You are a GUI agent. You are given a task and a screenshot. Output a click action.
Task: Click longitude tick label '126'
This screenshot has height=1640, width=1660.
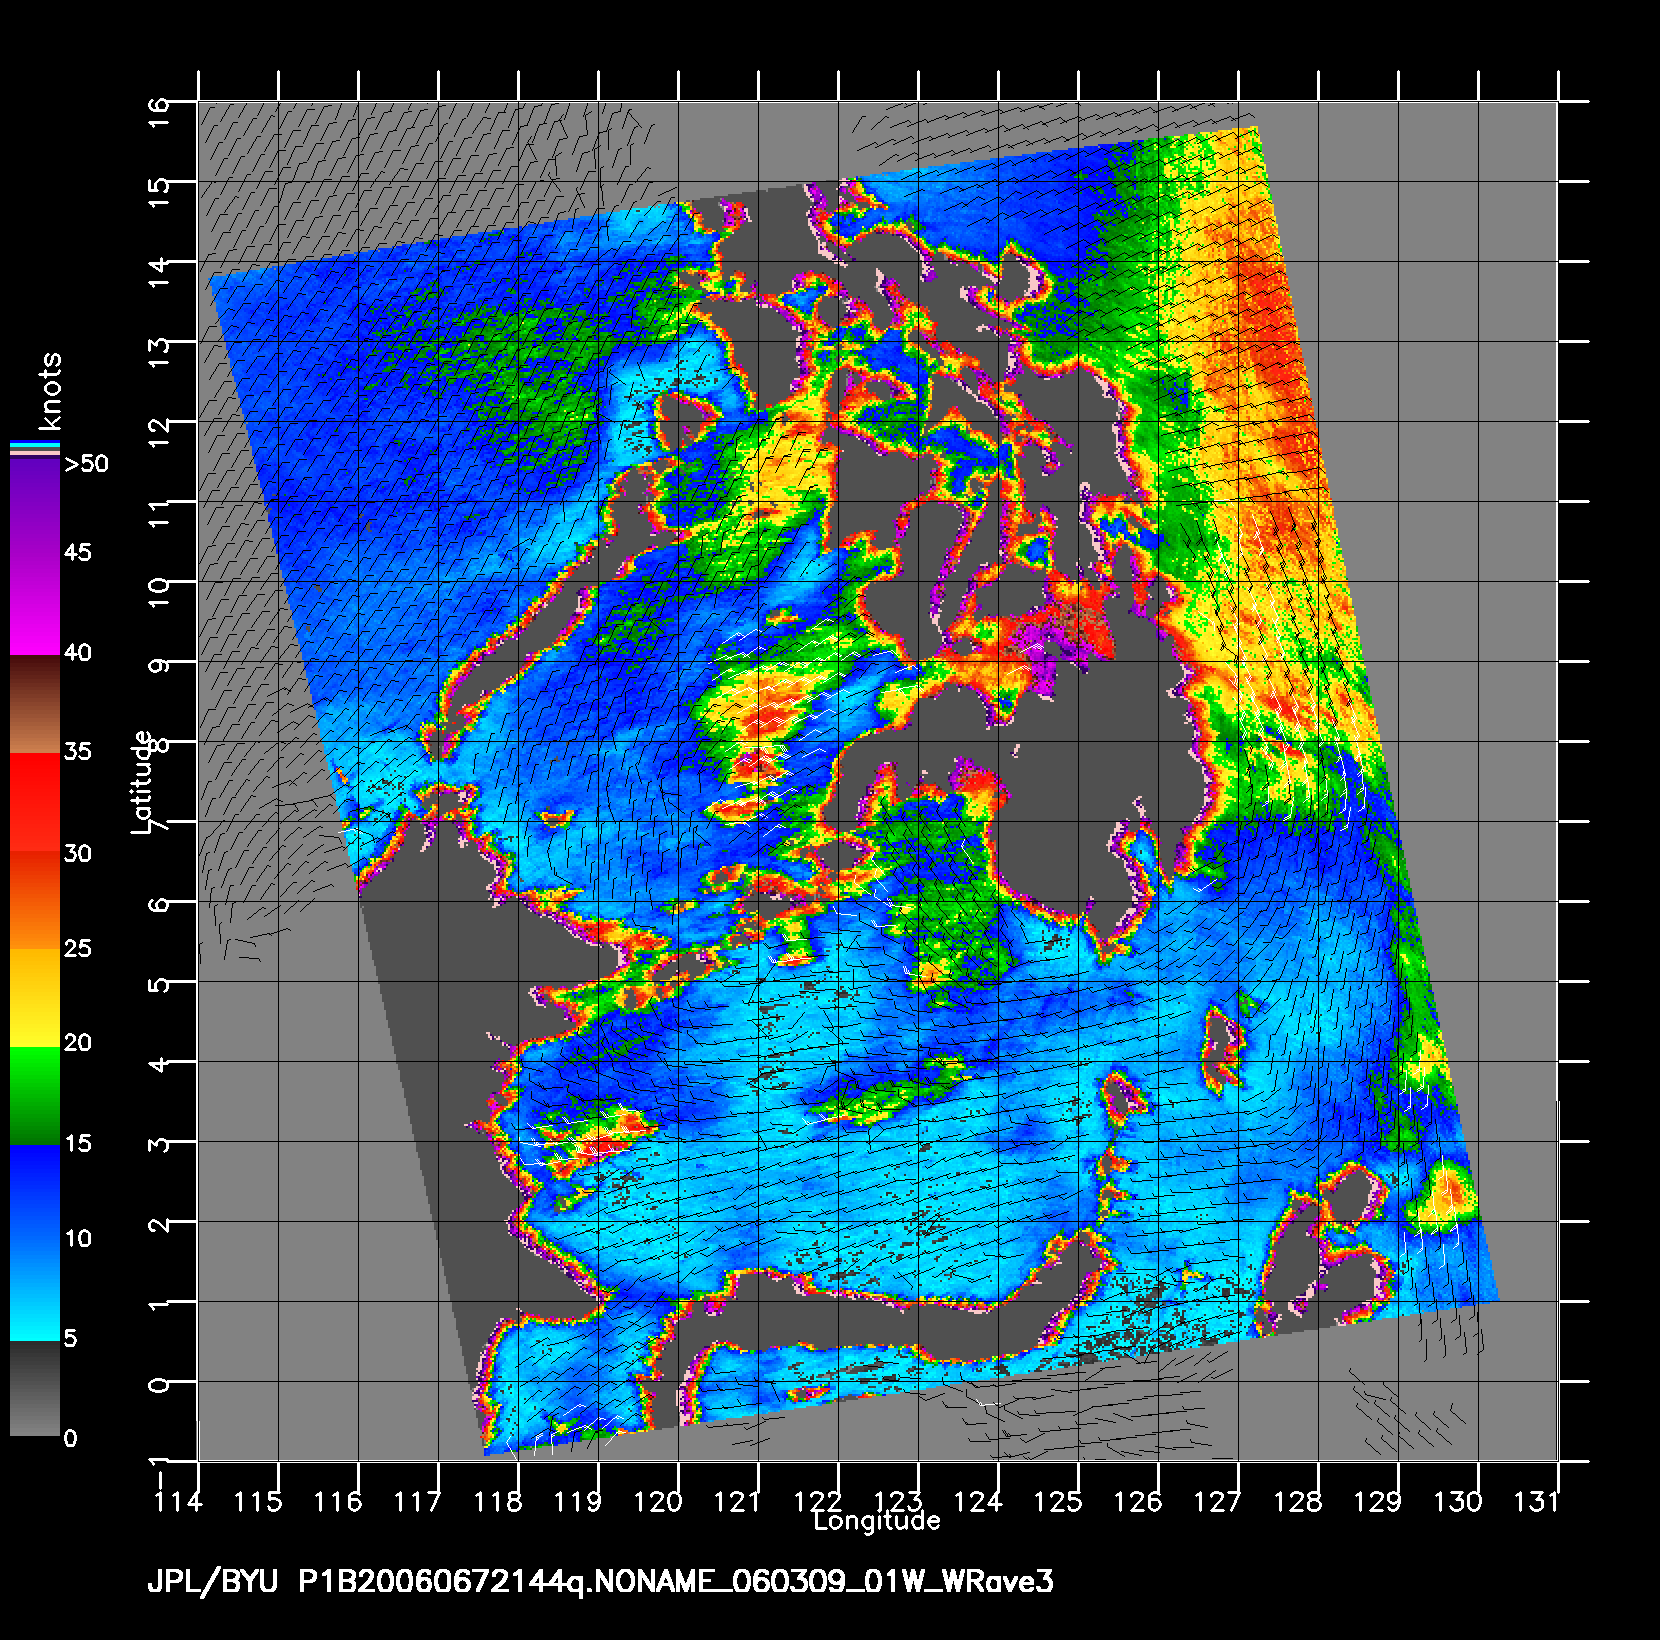[1138, 1502]
